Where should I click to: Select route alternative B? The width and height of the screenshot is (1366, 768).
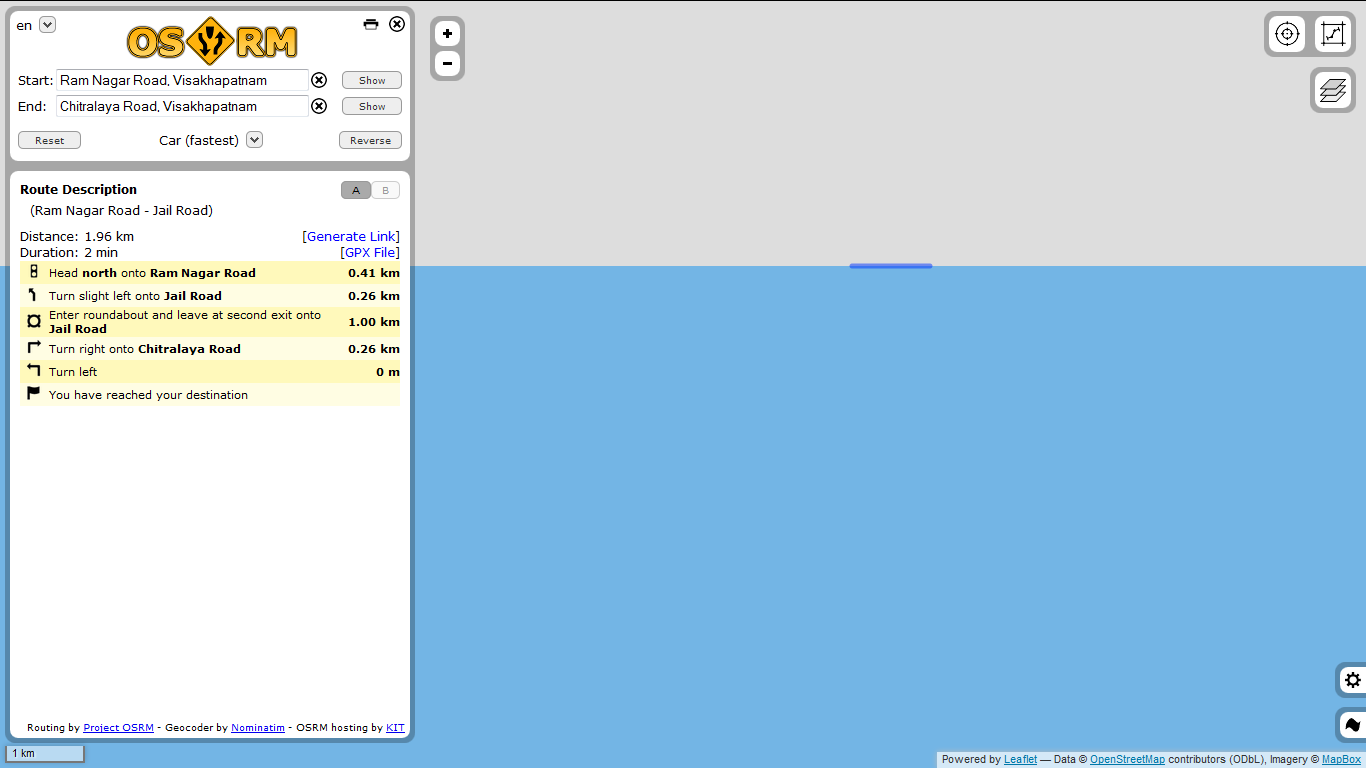coord(386,190)
